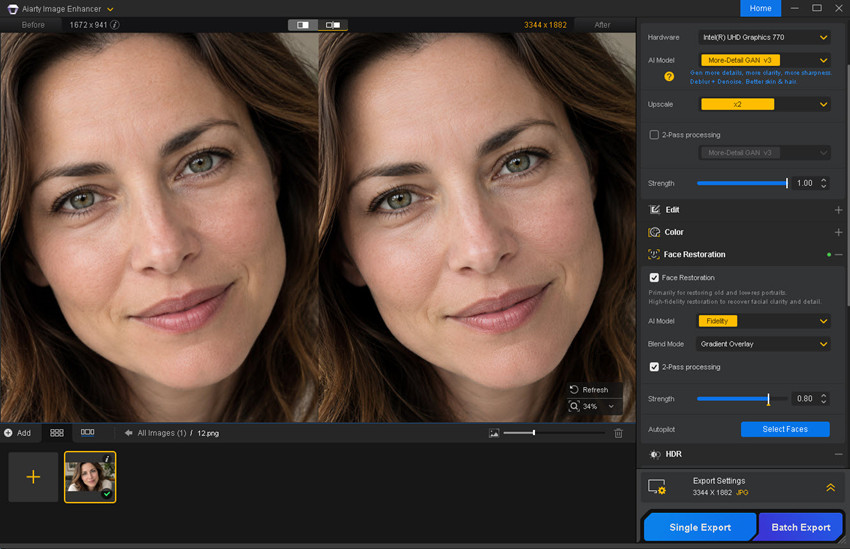Image resolution: width=850 pixels, height=549 pixels.
Task: Click the JPG format label in Export Settings
Action: [x=742, y=493]
